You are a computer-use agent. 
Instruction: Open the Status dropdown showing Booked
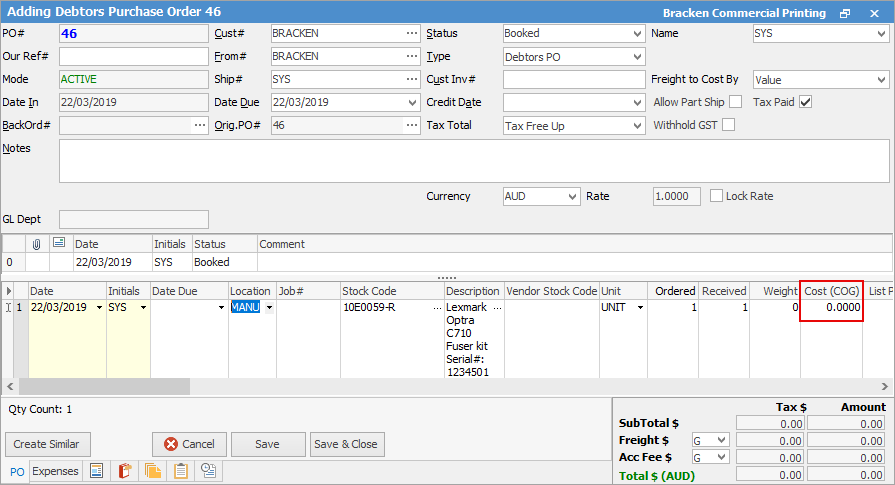638,34
